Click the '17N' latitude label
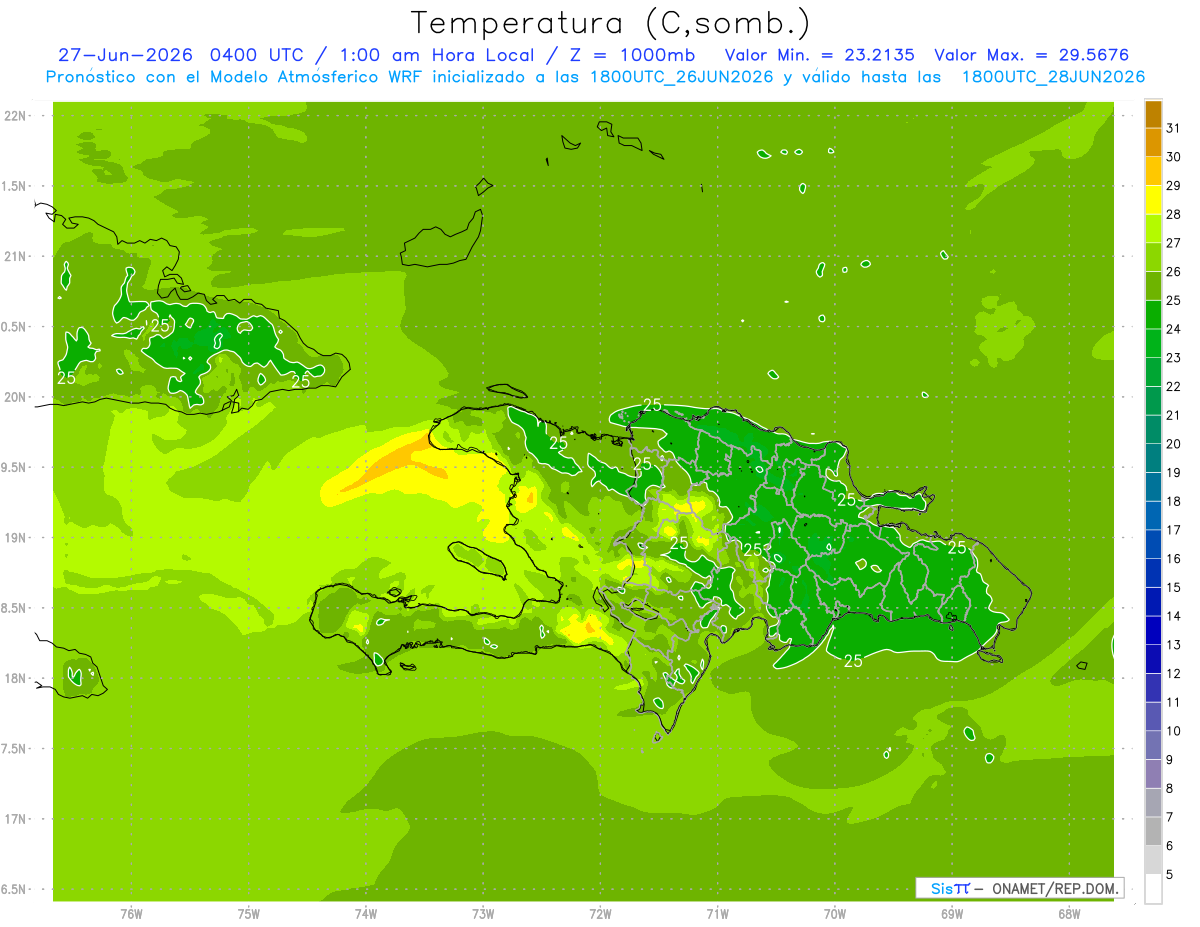The height and width of the screenshot is (927, 1200). coord(15,819)
